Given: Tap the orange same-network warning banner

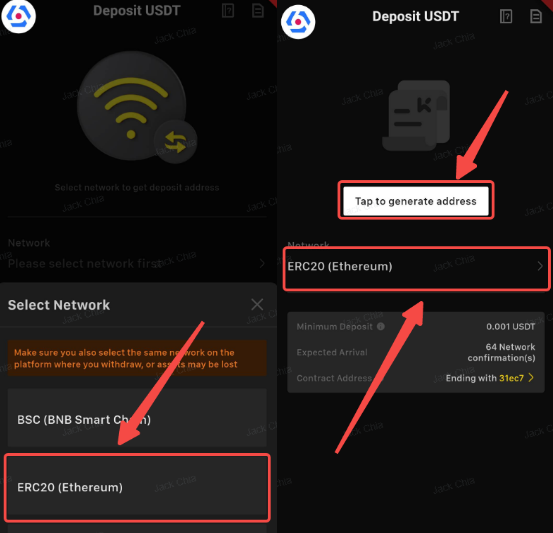Looking at the screenshot, I should (x=137, y=358).
